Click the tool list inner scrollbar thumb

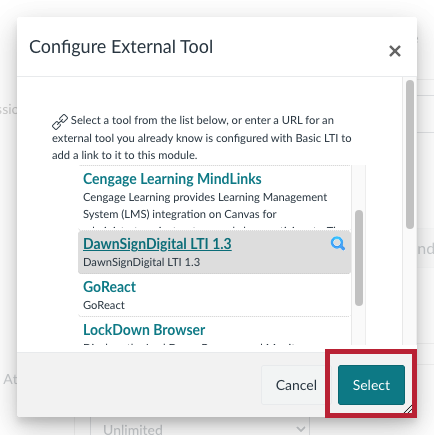click(x=359, y=258)
